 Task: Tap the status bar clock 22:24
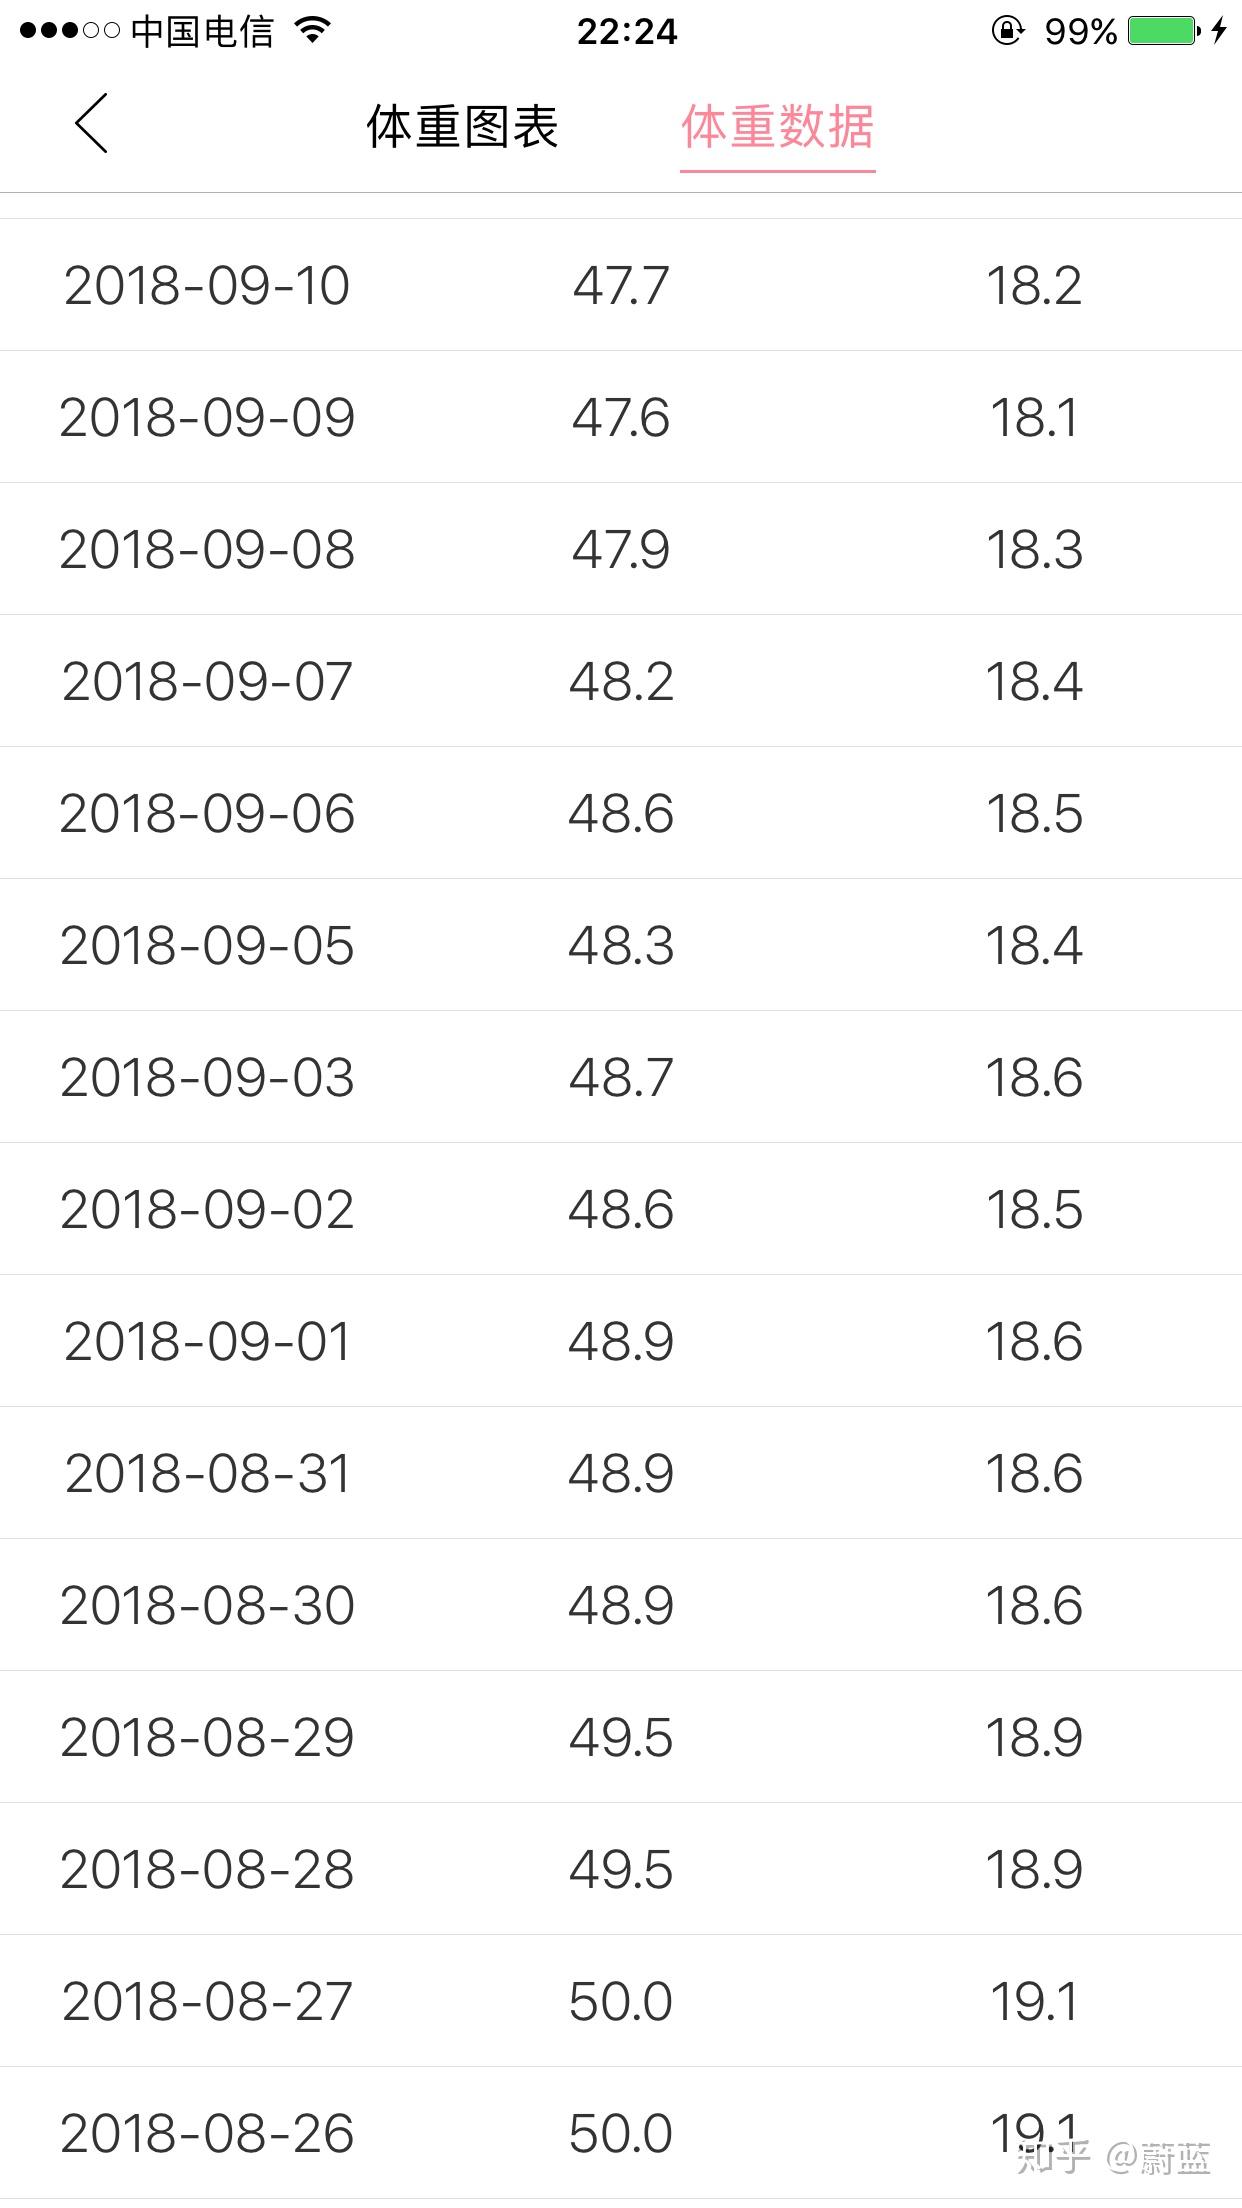[x=627, y=31]
